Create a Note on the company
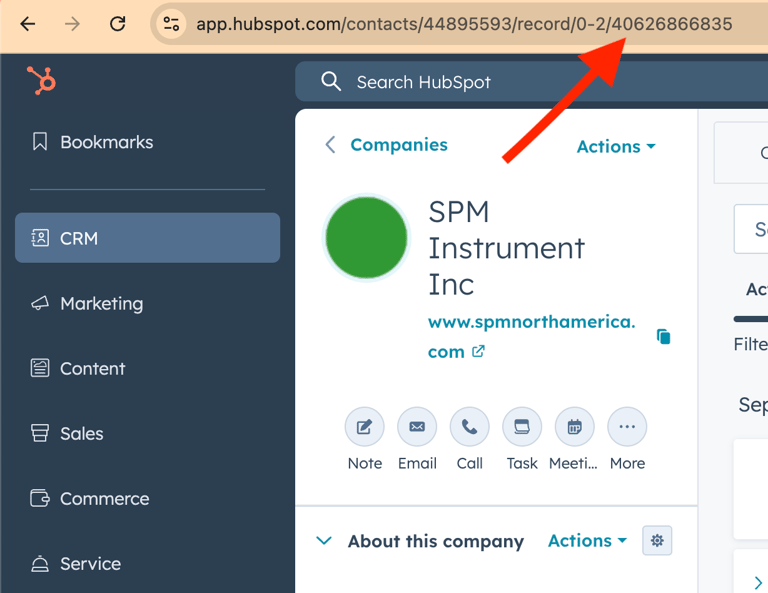The width and height of the screenshot is (768, 593). [x=364, y=428]
